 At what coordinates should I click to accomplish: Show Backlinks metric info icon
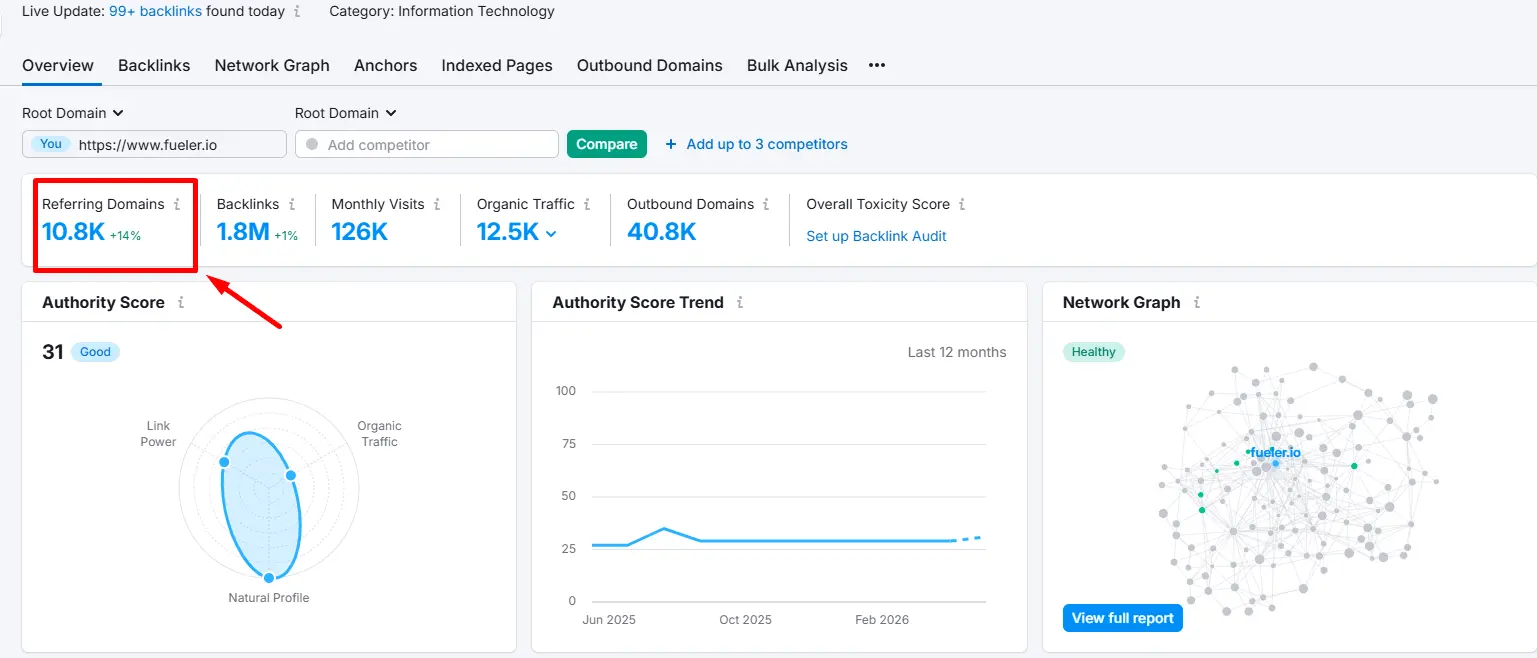click(292, 204)
